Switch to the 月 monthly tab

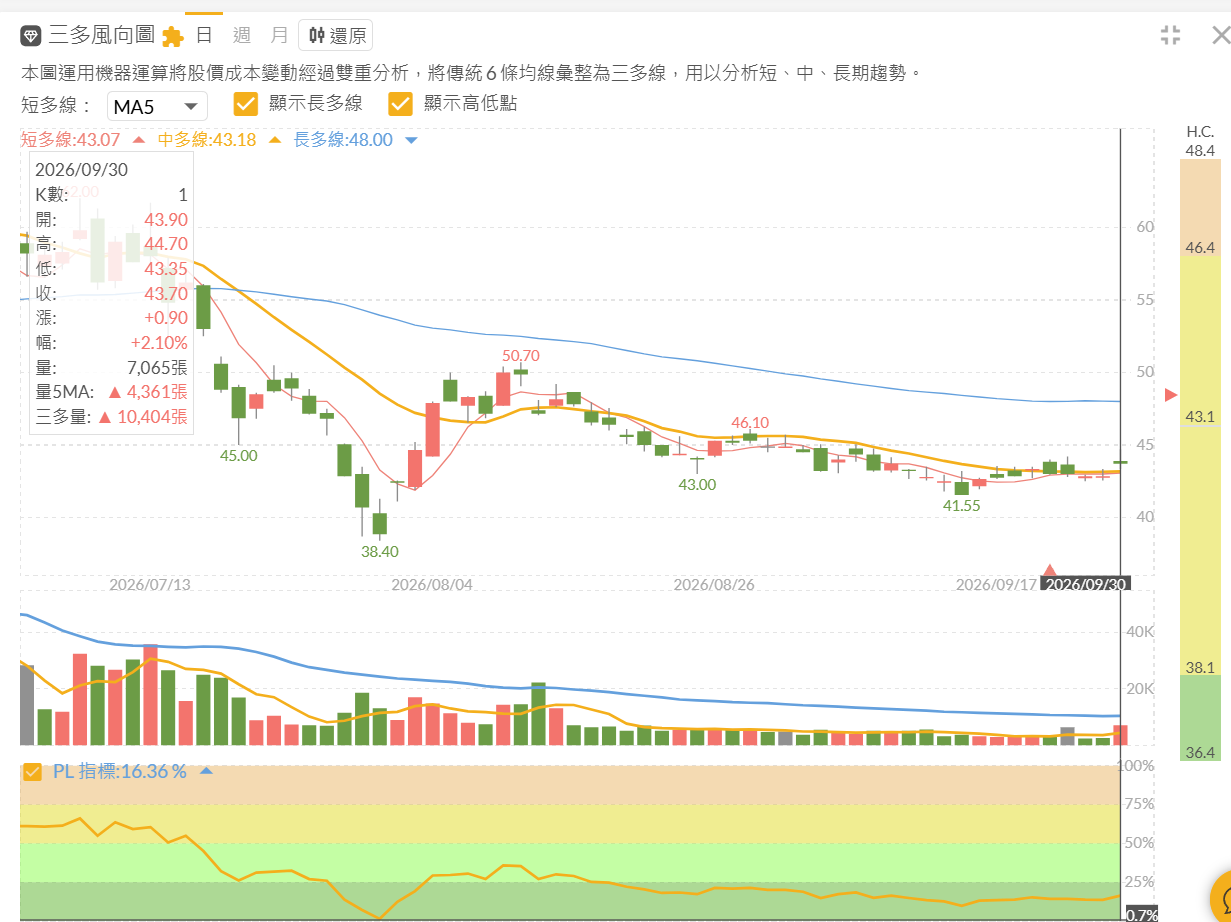point(279,35)
